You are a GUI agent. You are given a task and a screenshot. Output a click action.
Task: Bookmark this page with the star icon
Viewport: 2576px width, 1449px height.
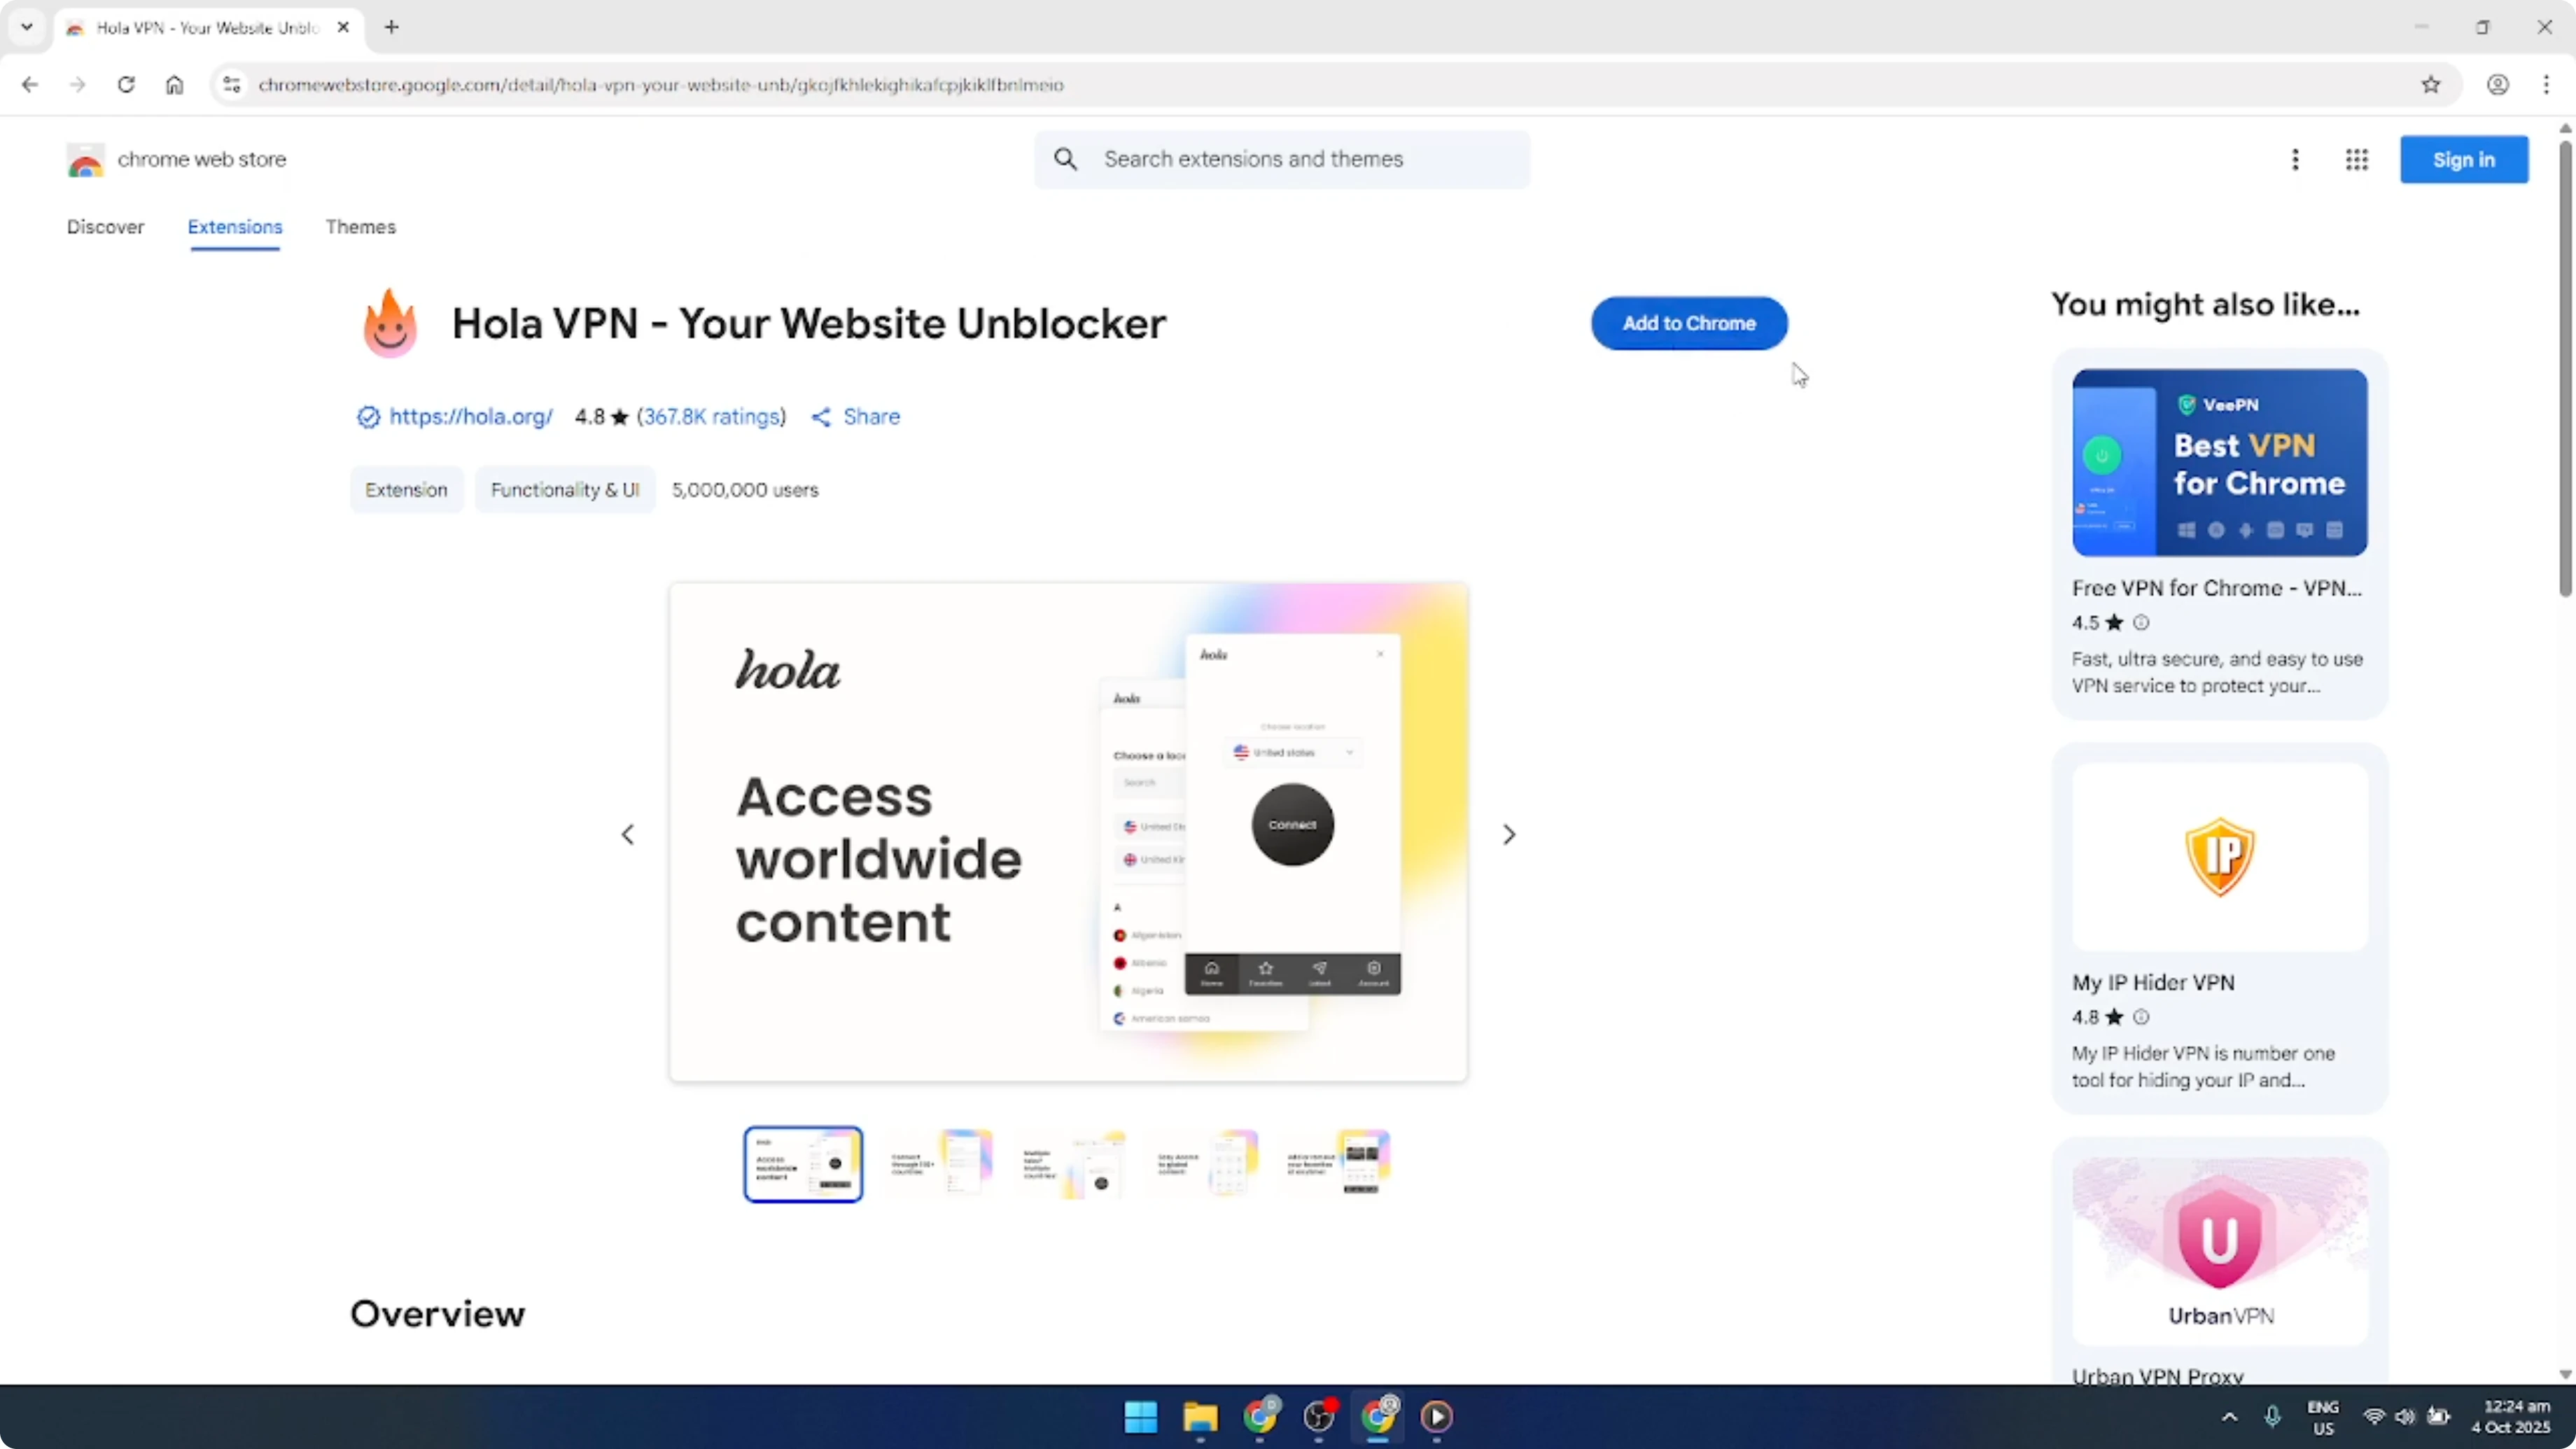[2431, 85]
